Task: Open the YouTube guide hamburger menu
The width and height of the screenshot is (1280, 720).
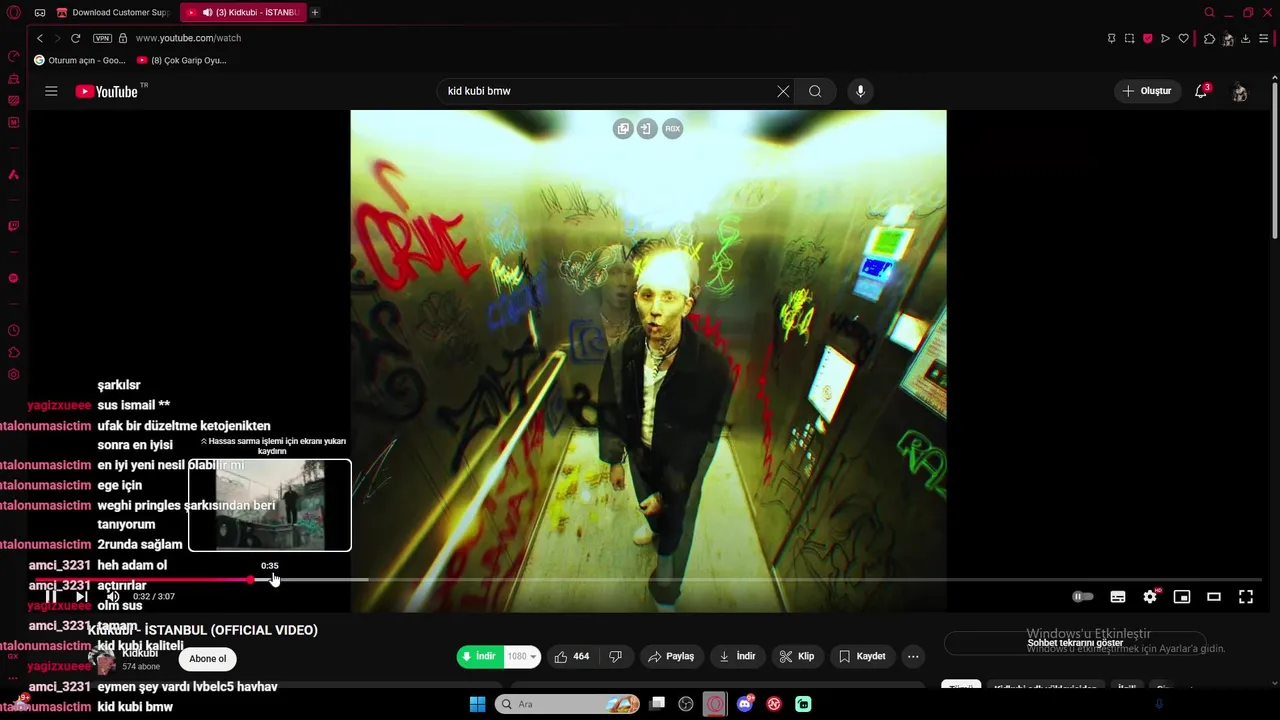Action: tap(51, 91)
